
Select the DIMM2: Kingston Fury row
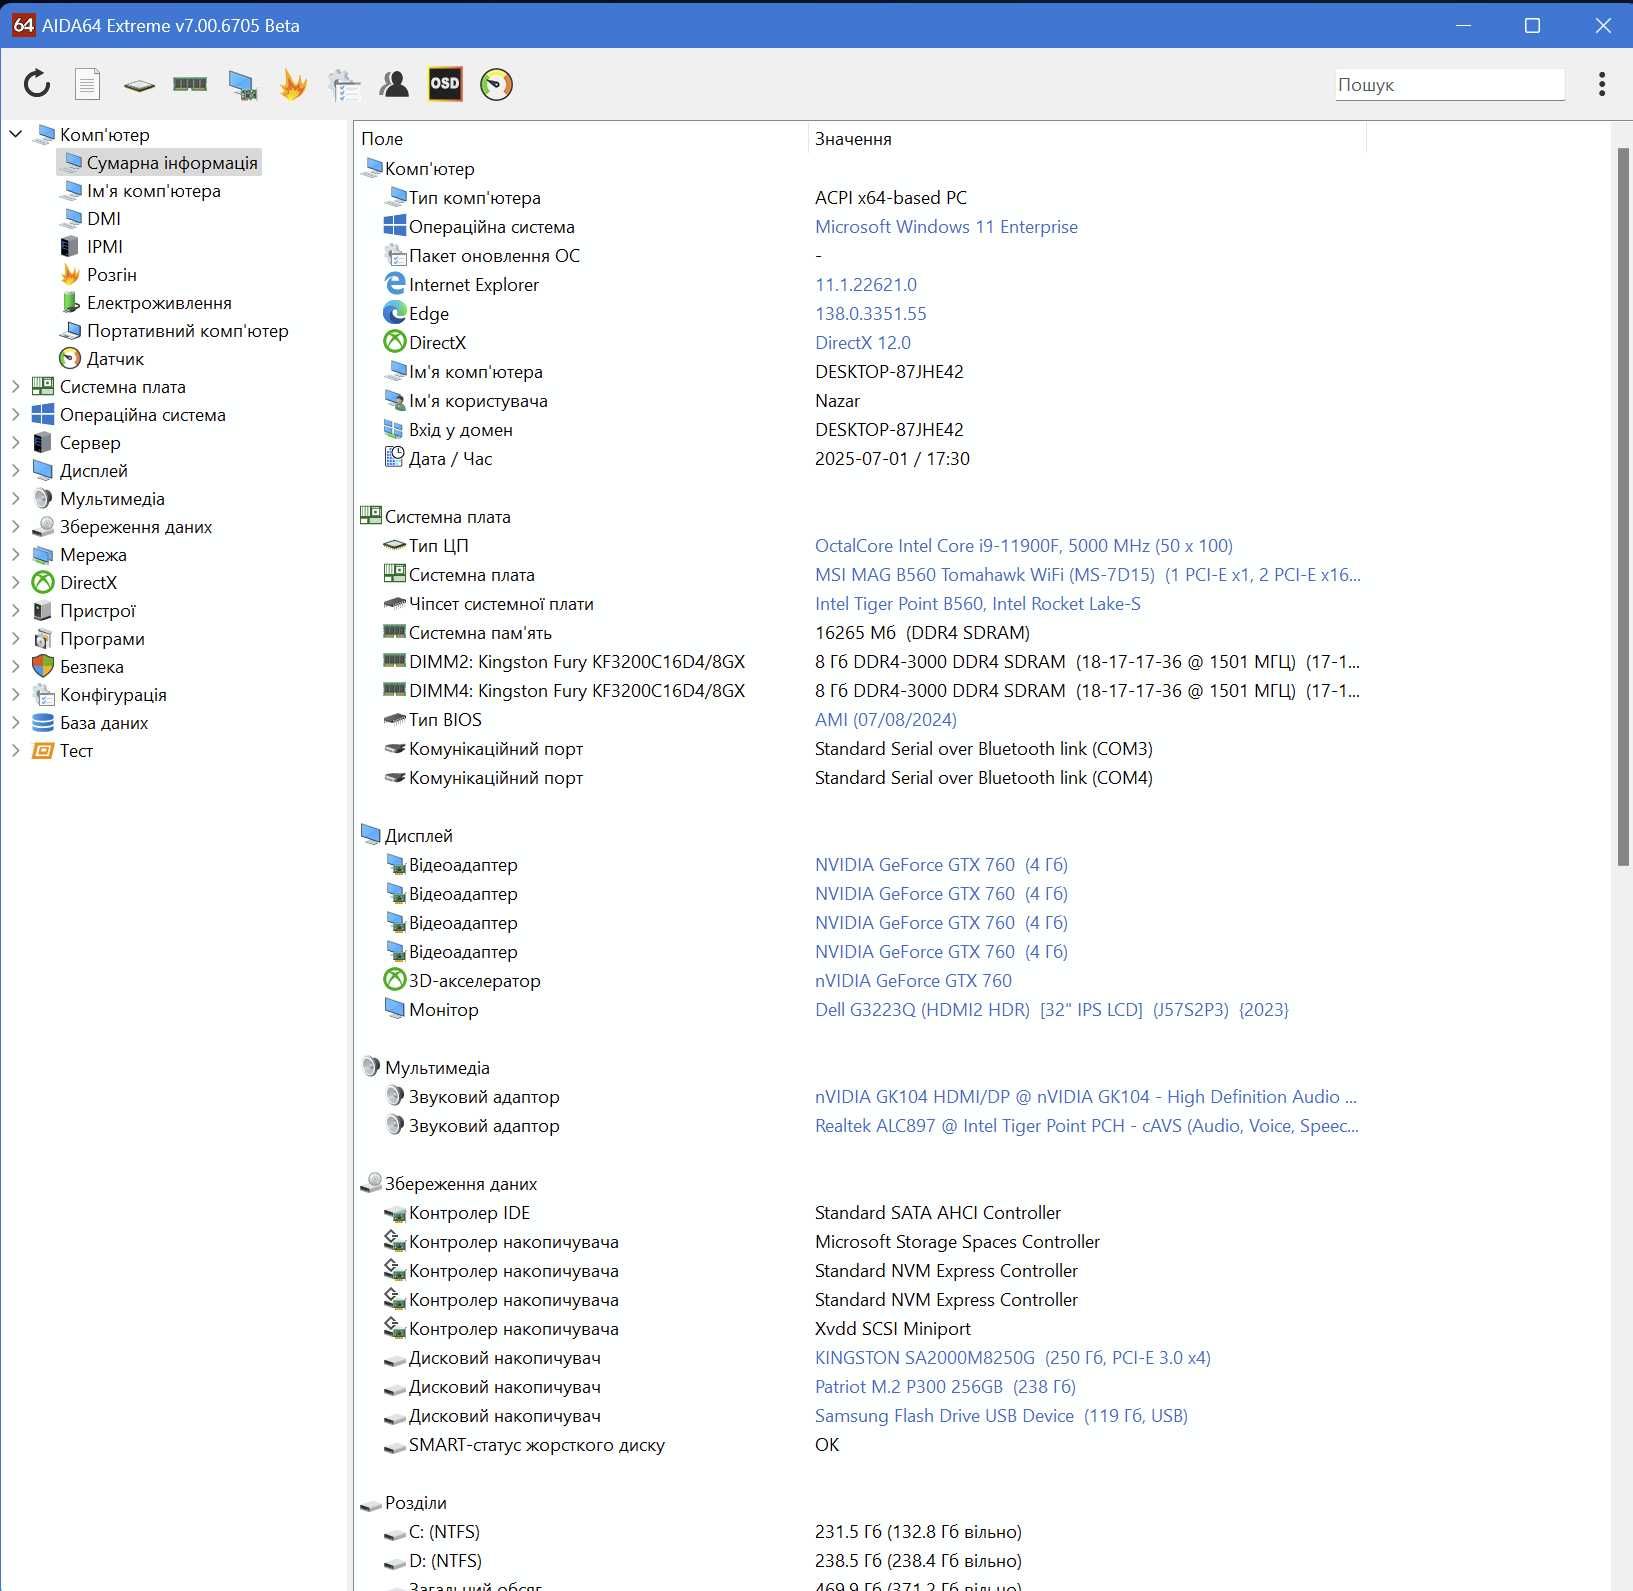tap(860, 662)
